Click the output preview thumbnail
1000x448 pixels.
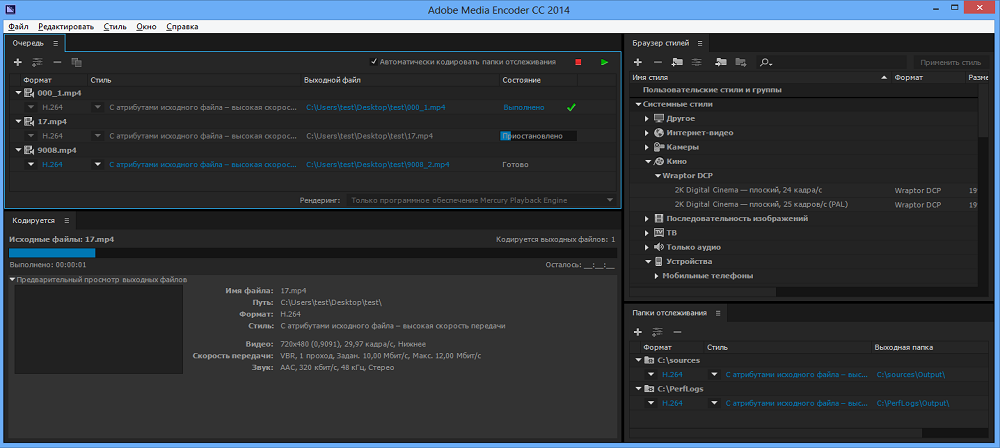[99, 329]
